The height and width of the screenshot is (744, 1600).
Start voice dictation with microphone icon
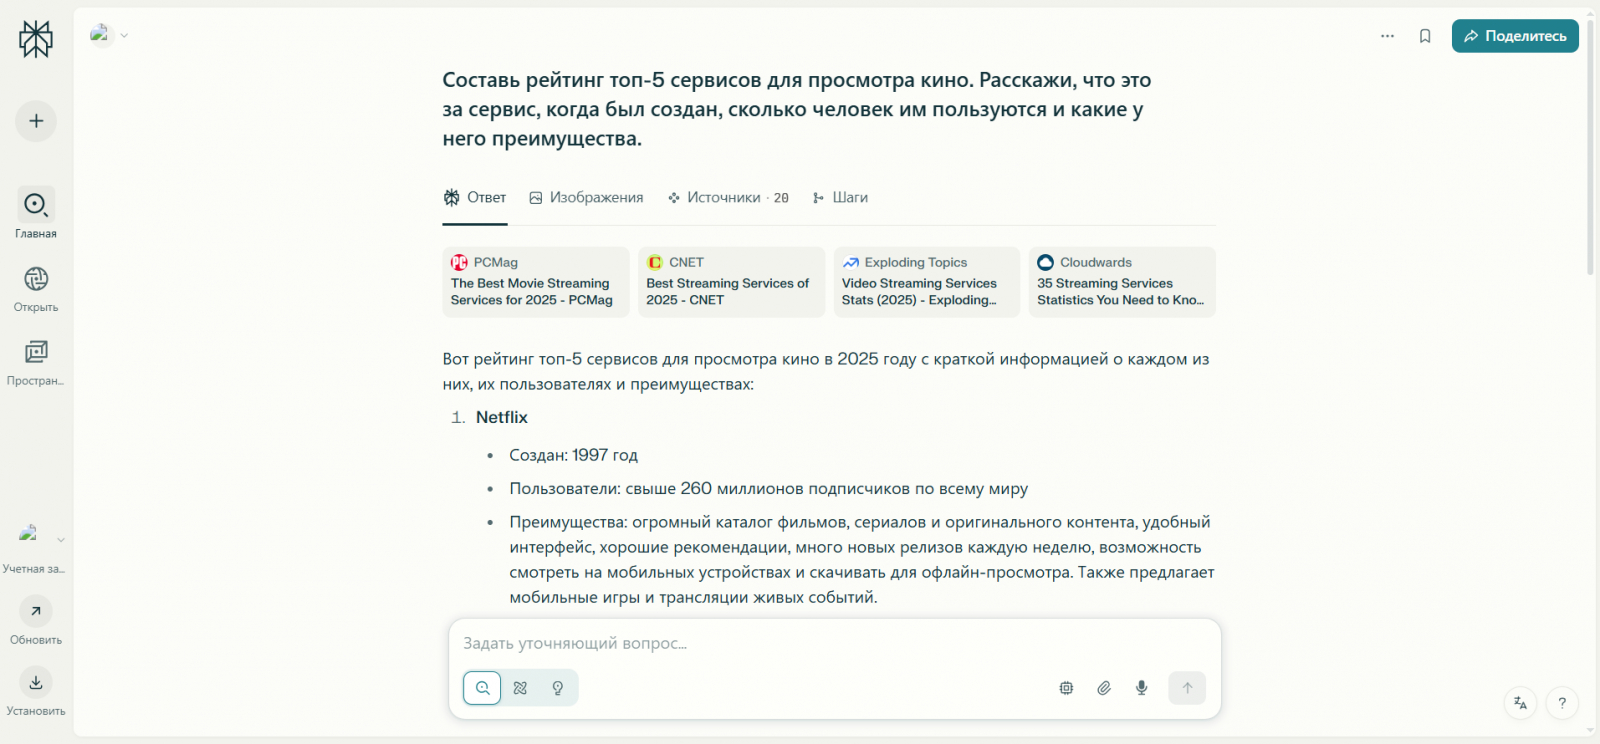point(1142,688)
